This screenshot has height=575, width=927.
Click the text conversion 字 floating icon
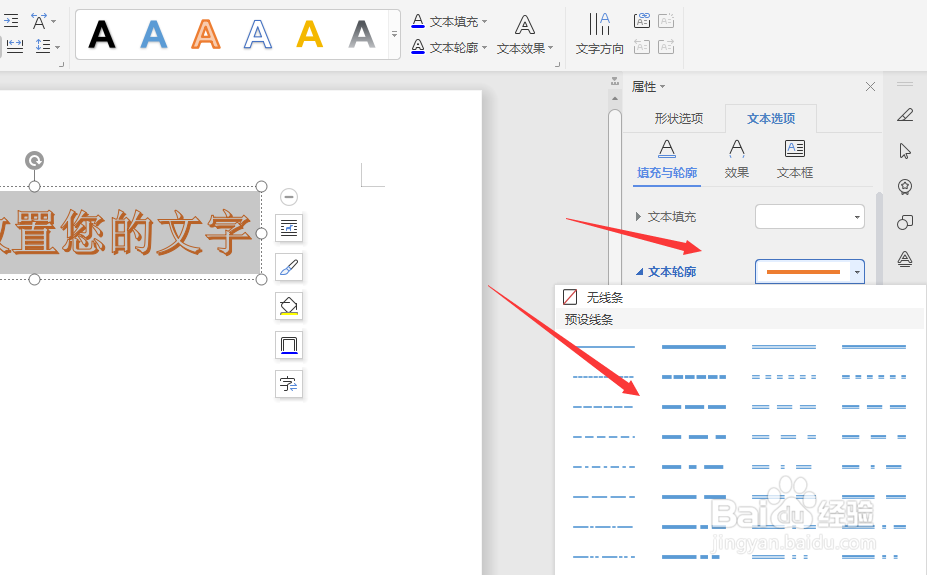[x=289, y=384]
